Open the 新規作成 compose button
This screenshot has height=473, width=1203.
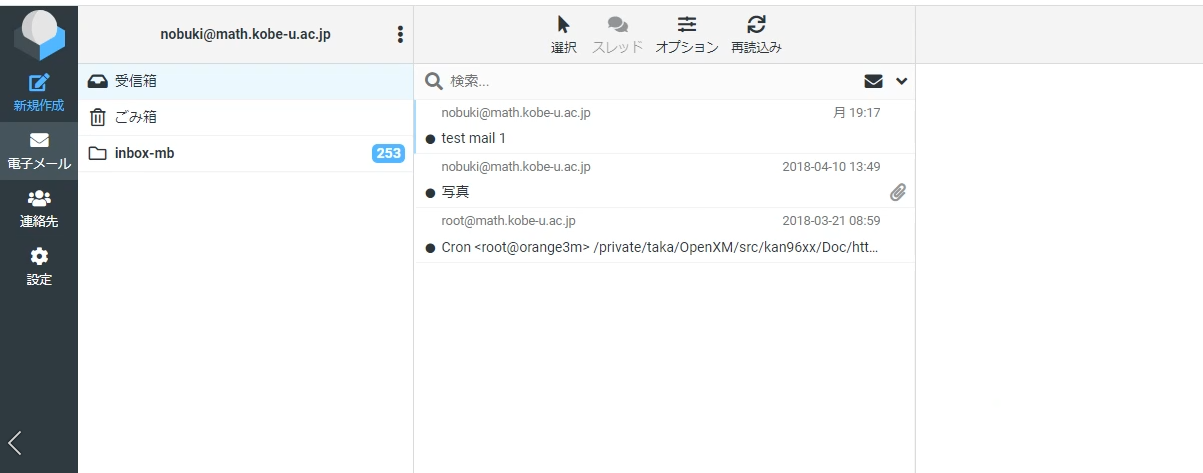click(x=39, y=93)
